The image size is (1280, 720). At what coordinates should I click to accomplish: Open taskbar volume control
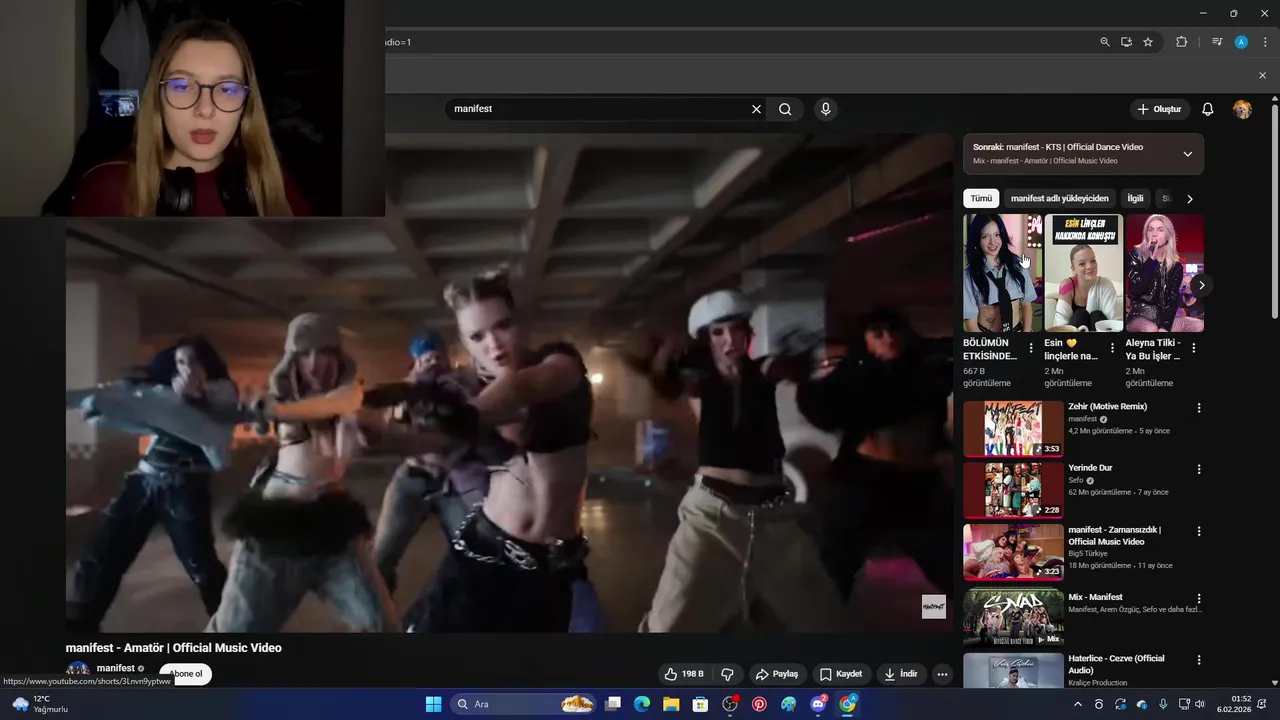(x=1199, y=704)
